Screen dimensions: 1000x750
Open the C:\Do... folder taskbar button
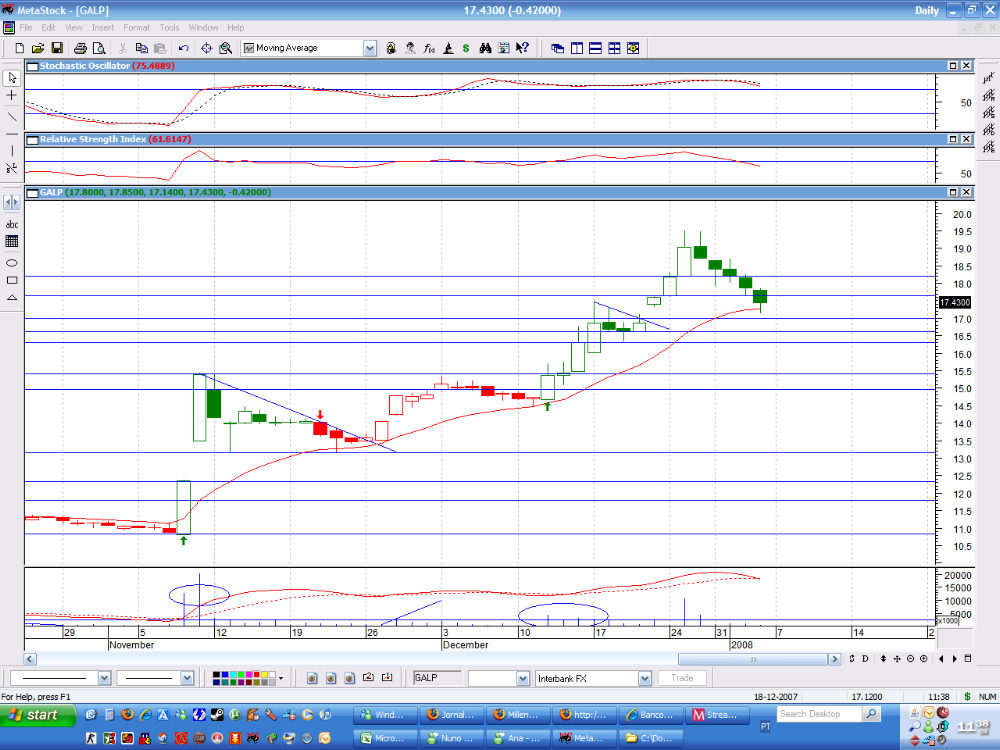(651, 738)
